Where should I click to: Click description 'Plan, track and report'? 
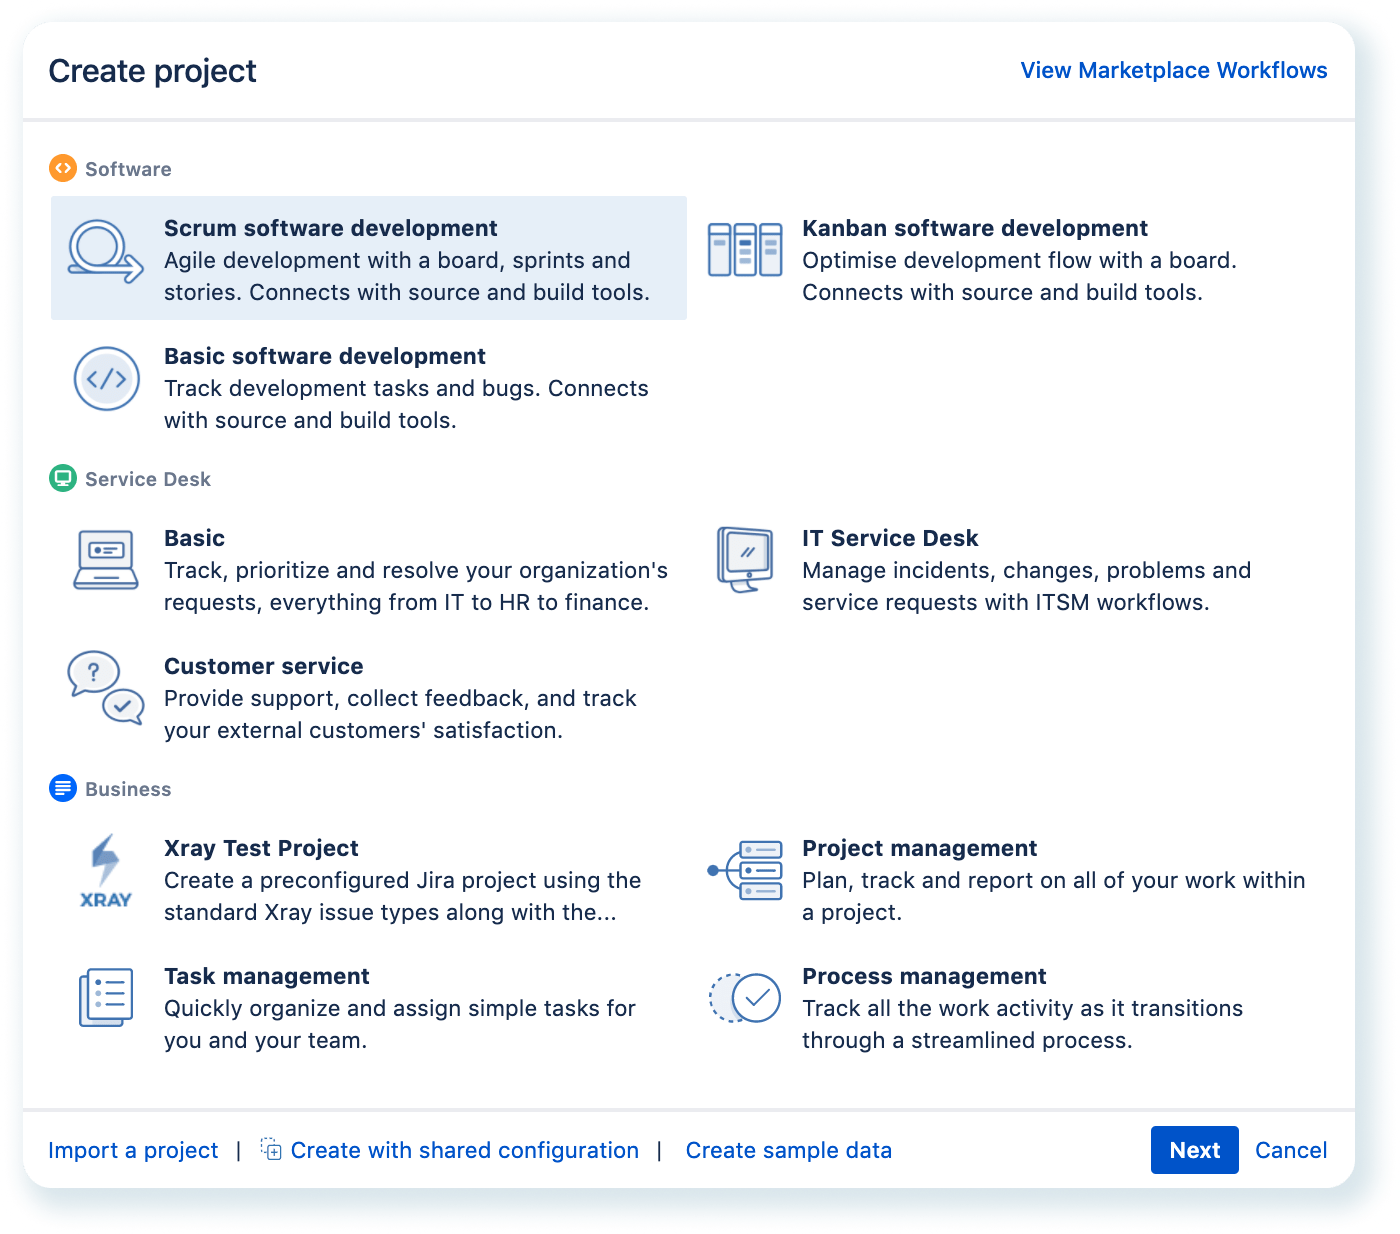[x=1053, y=896]
